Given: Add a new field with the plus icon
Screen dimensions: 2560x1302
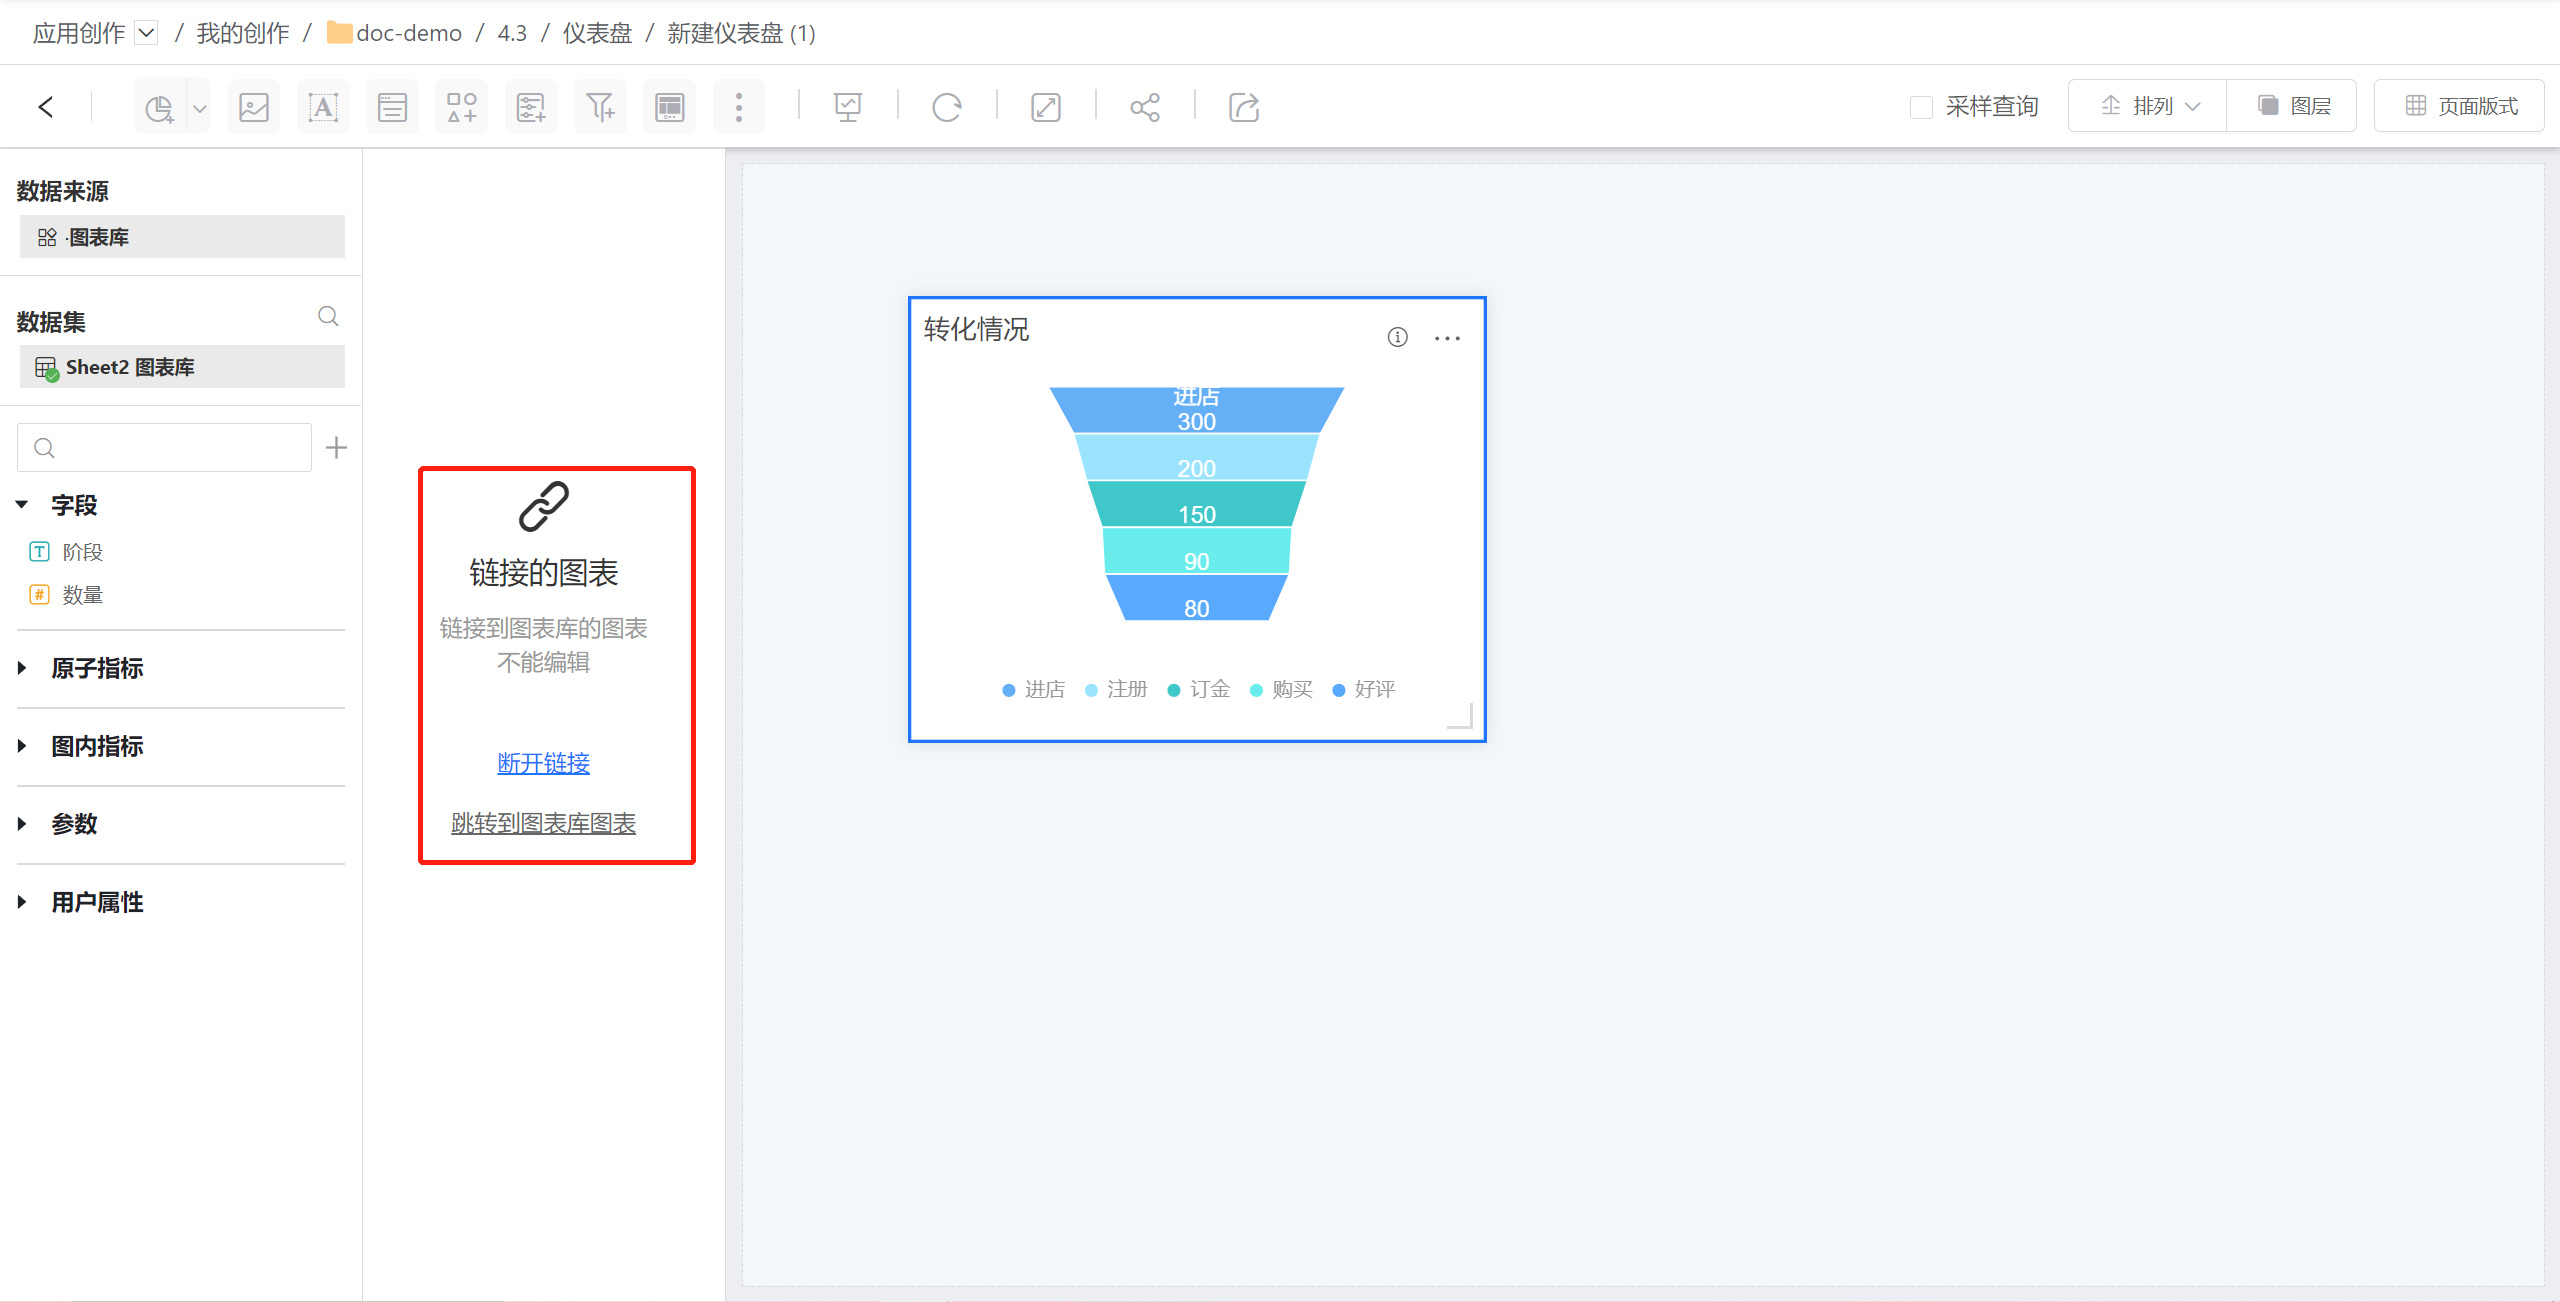Looking at the screenshot, I should click(337, 447).
